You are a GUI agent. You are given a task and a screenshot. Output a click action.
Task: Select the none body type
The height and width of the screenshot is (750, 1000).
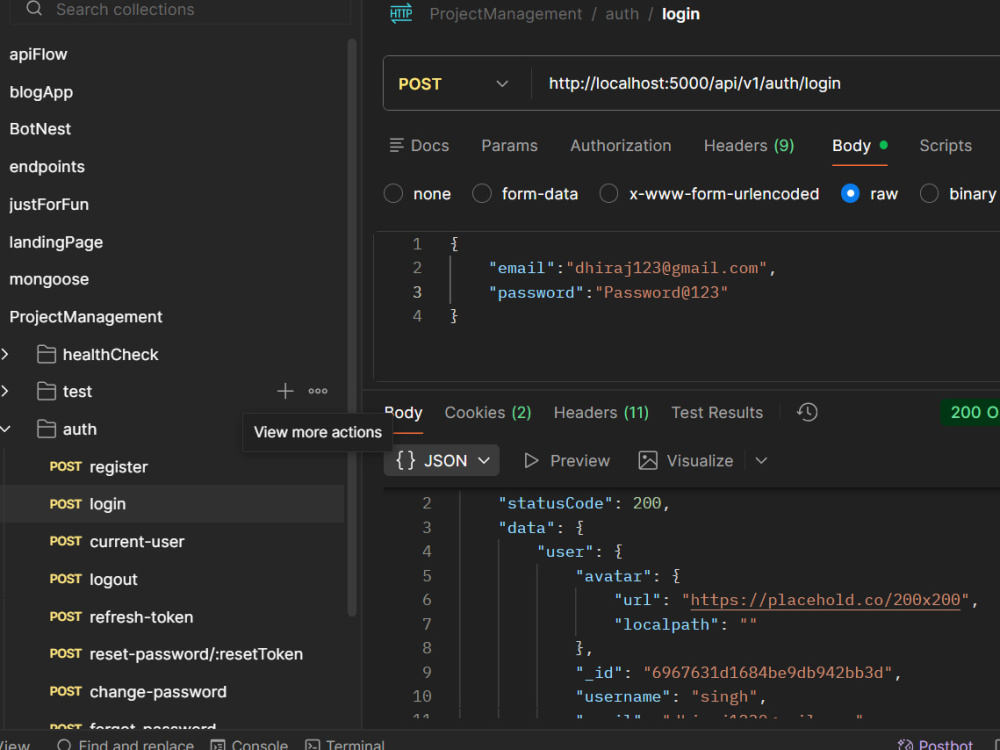[393, 193]
